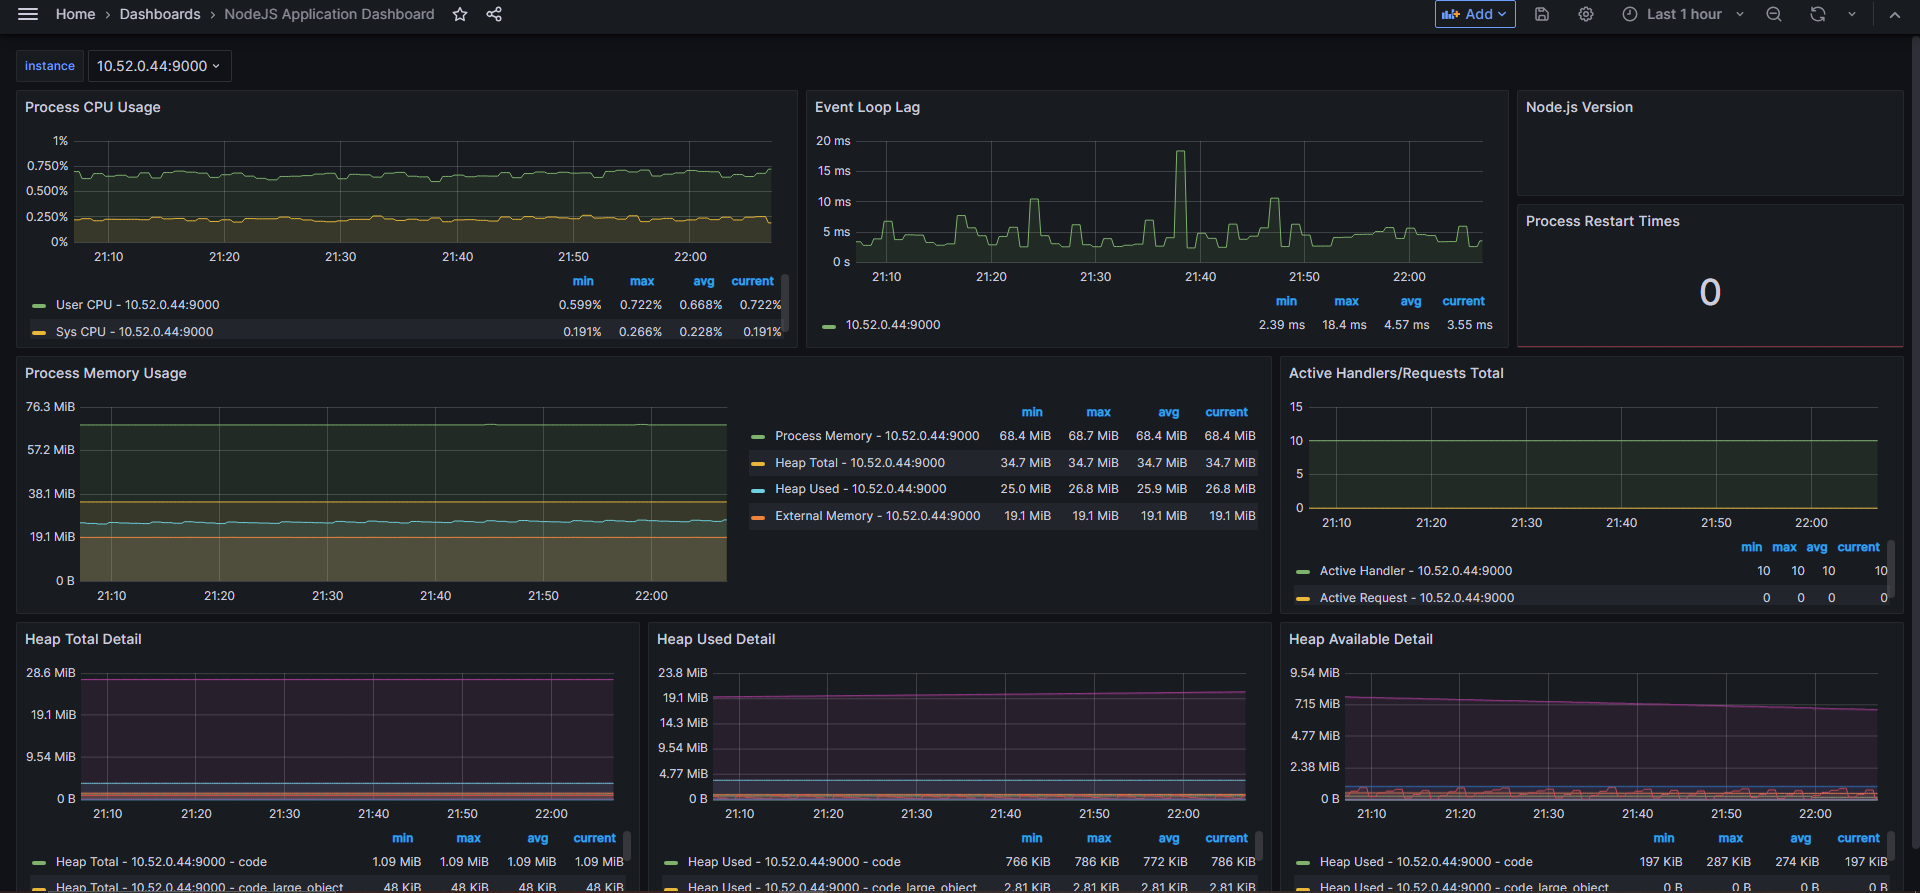Toggle External Memory series in legend
Image resolution: width=1920 pixels, height=893 pixels.
click(878, 516)
